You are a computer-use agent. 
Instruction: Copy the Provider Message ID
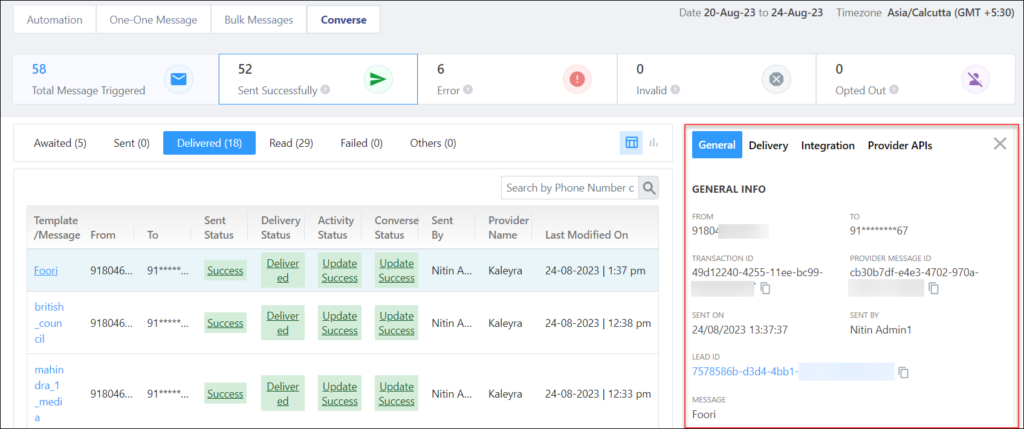coord(933,289)
